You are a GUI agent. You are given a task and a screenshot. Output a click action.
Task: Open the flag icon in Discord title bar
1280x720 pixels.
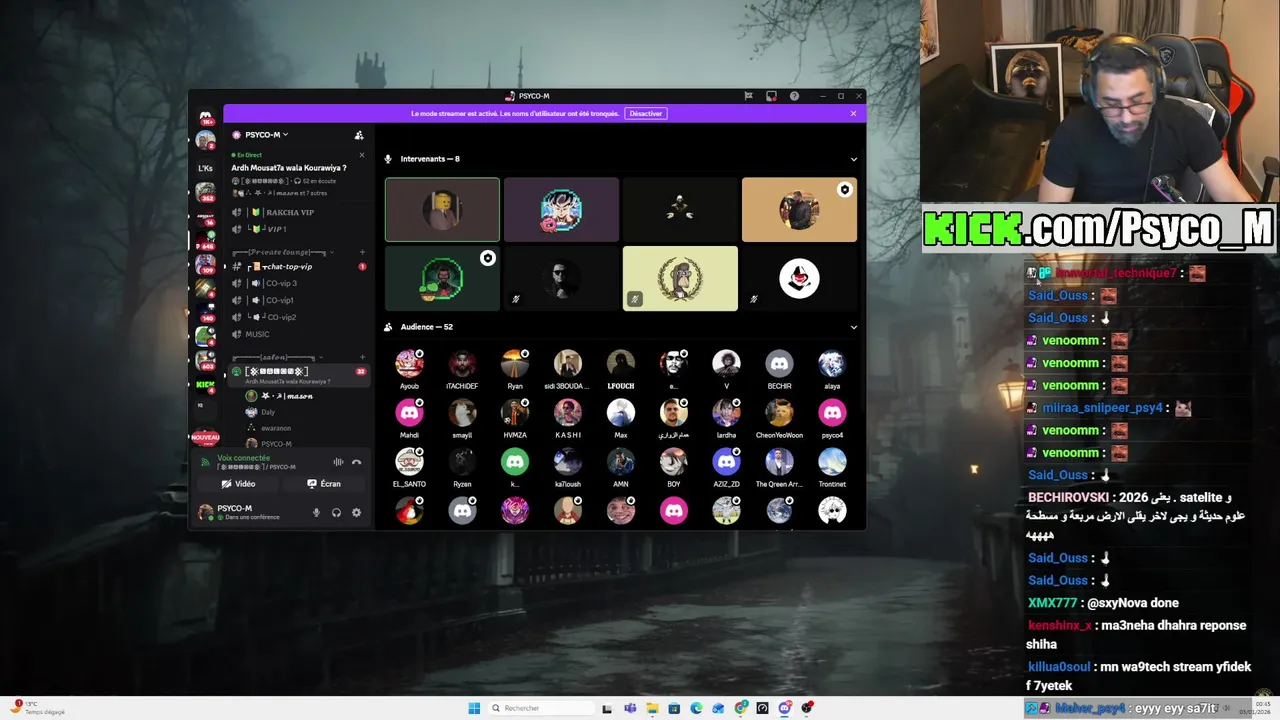click(x=748, y=96)
